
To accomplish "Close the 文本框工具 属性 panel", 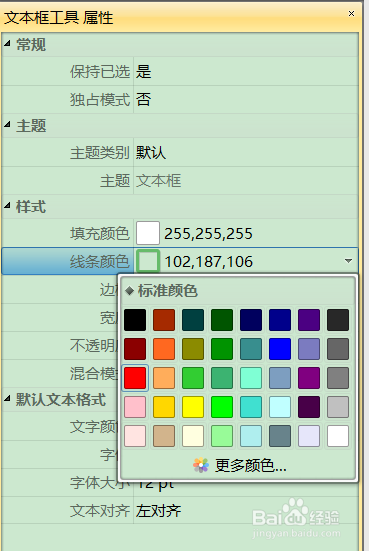I will point(351,13).
